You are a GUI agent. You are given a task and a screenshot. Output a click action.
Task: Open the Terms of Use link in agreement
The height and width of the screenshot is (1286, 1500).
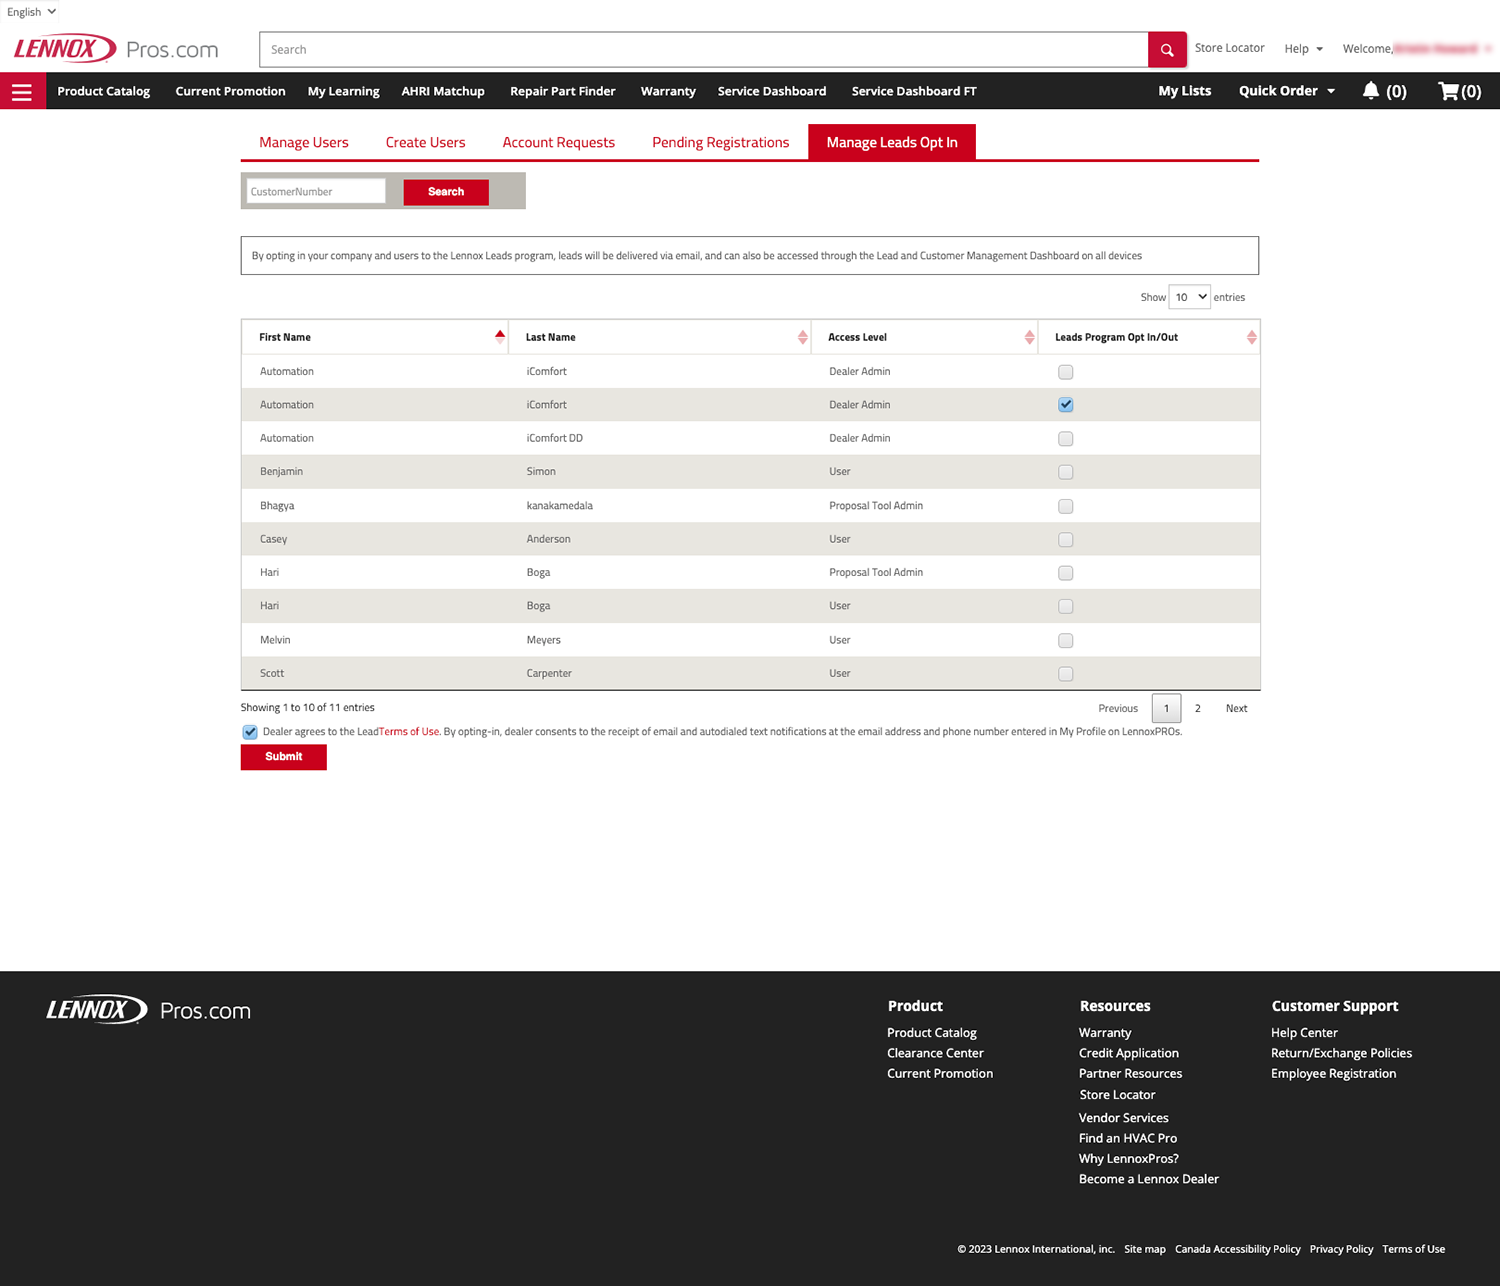point(409,732)
